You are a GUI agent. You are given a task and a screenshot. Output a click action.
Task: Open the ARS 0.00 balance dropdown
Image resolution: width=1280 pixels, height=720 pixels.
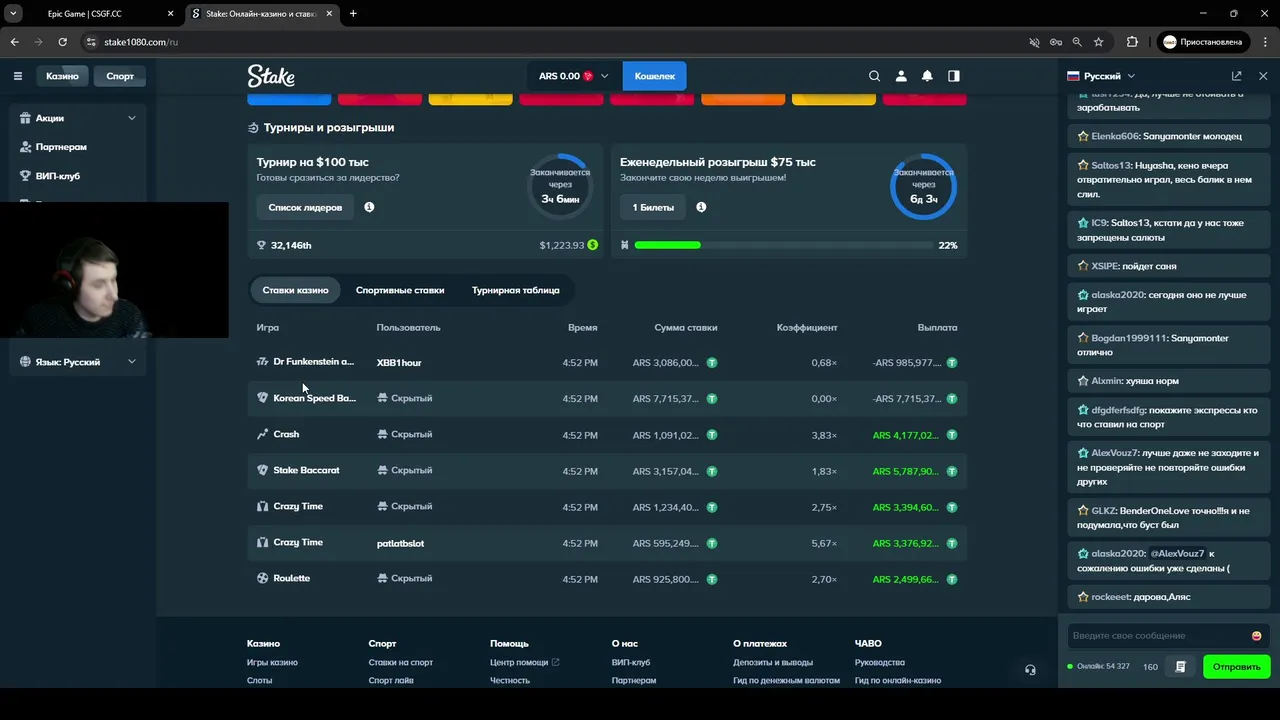[574, 76]
